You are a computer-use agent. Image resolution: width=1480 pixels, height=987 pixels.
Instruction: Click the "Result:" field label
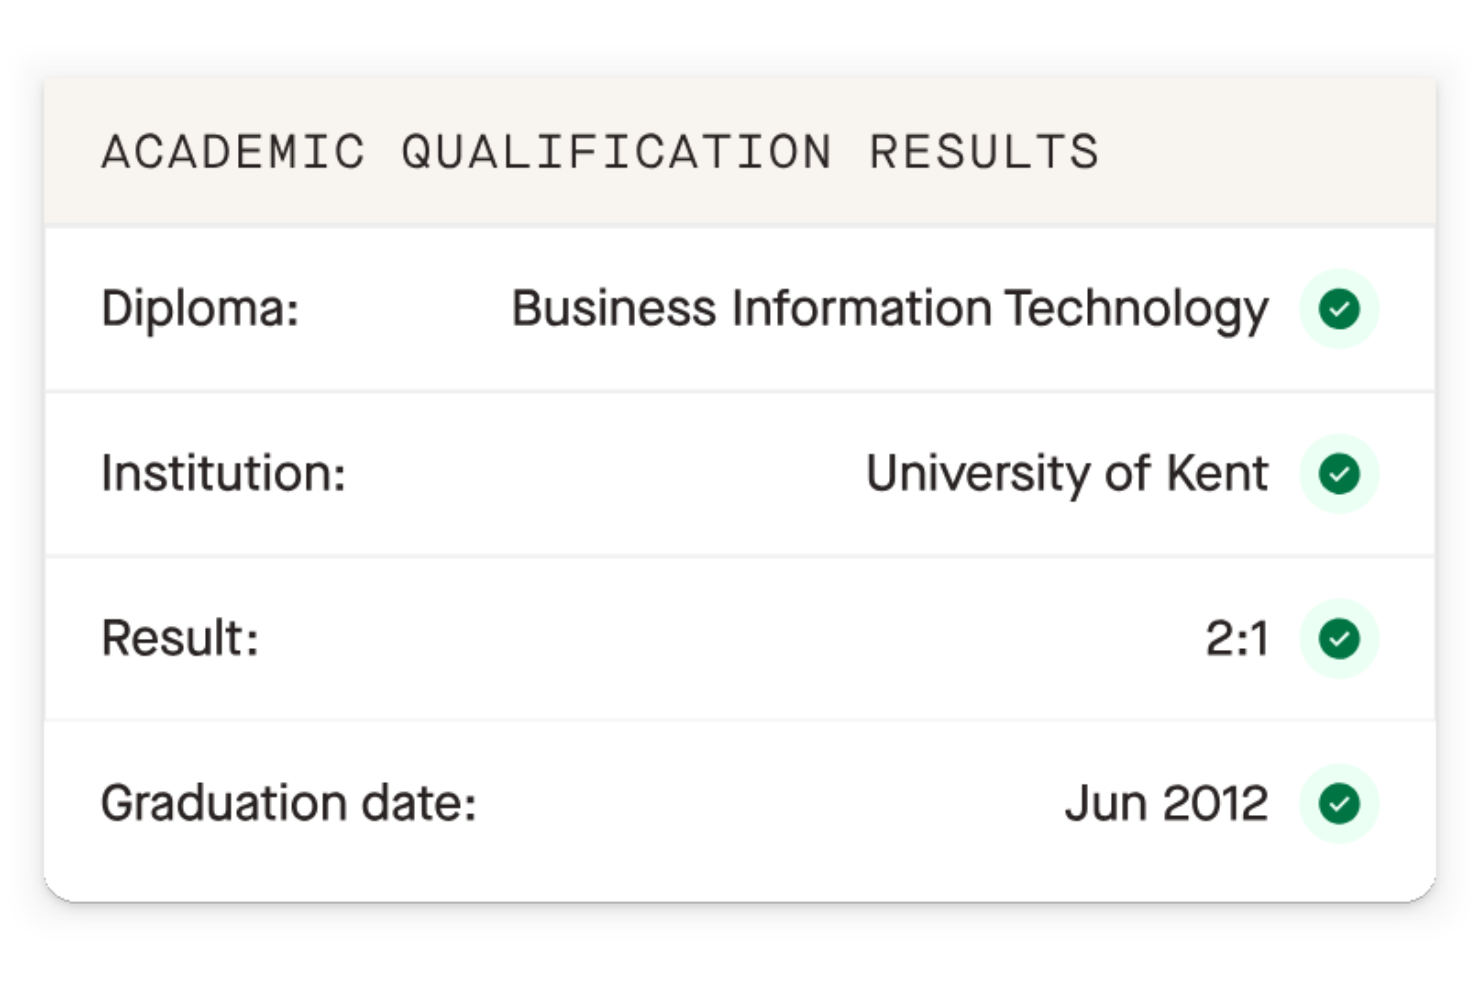[180, 638]
